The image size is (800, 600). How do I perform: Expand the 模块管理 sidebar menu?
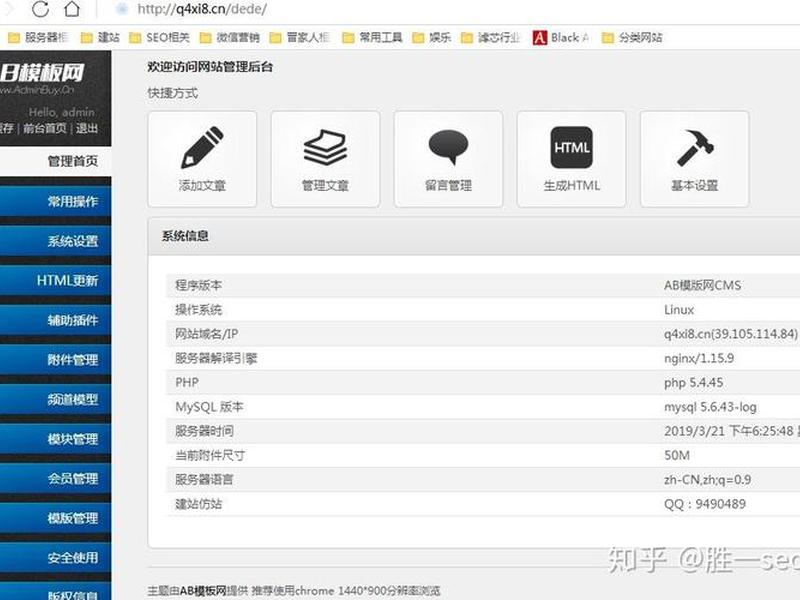pyautogui.click(x=56, y=439)
